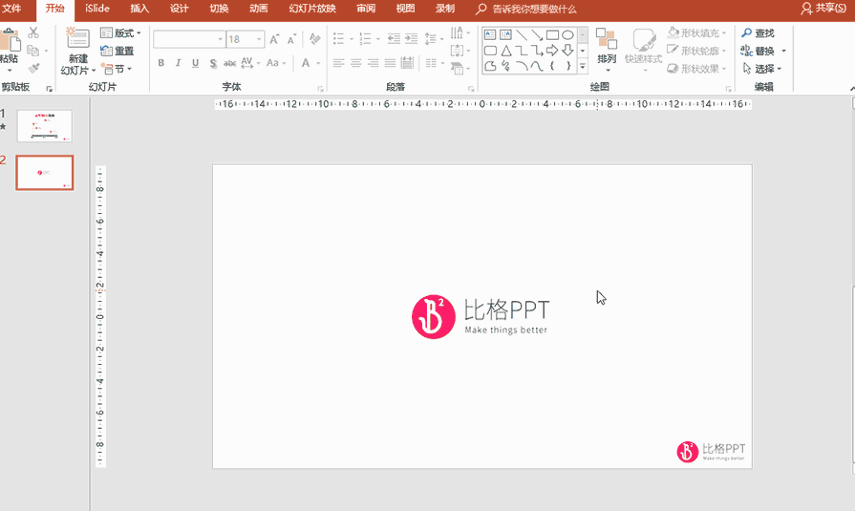Increase font size with the larger A icon
The height and width of the screenshot is (511, 855).
274,40
